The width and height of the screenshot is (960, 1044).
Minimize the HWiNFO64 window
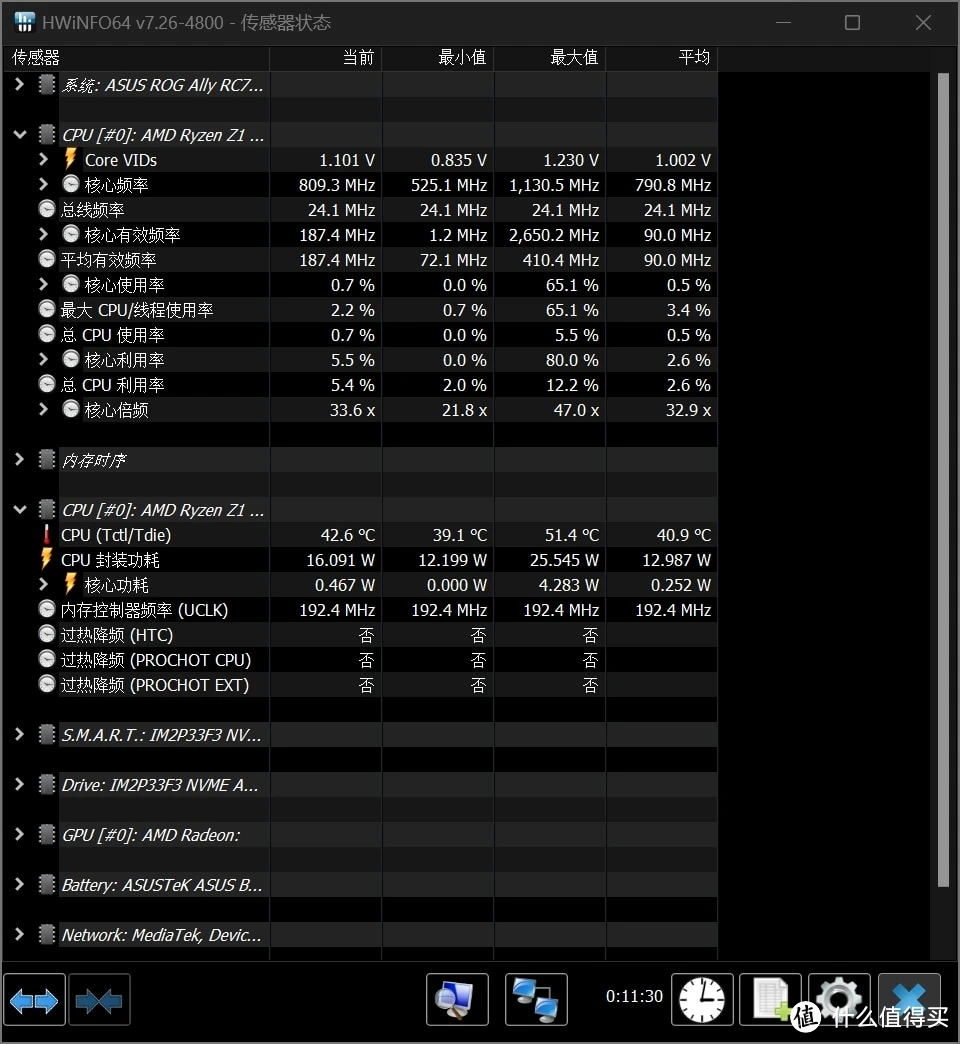tap(784, 23)
